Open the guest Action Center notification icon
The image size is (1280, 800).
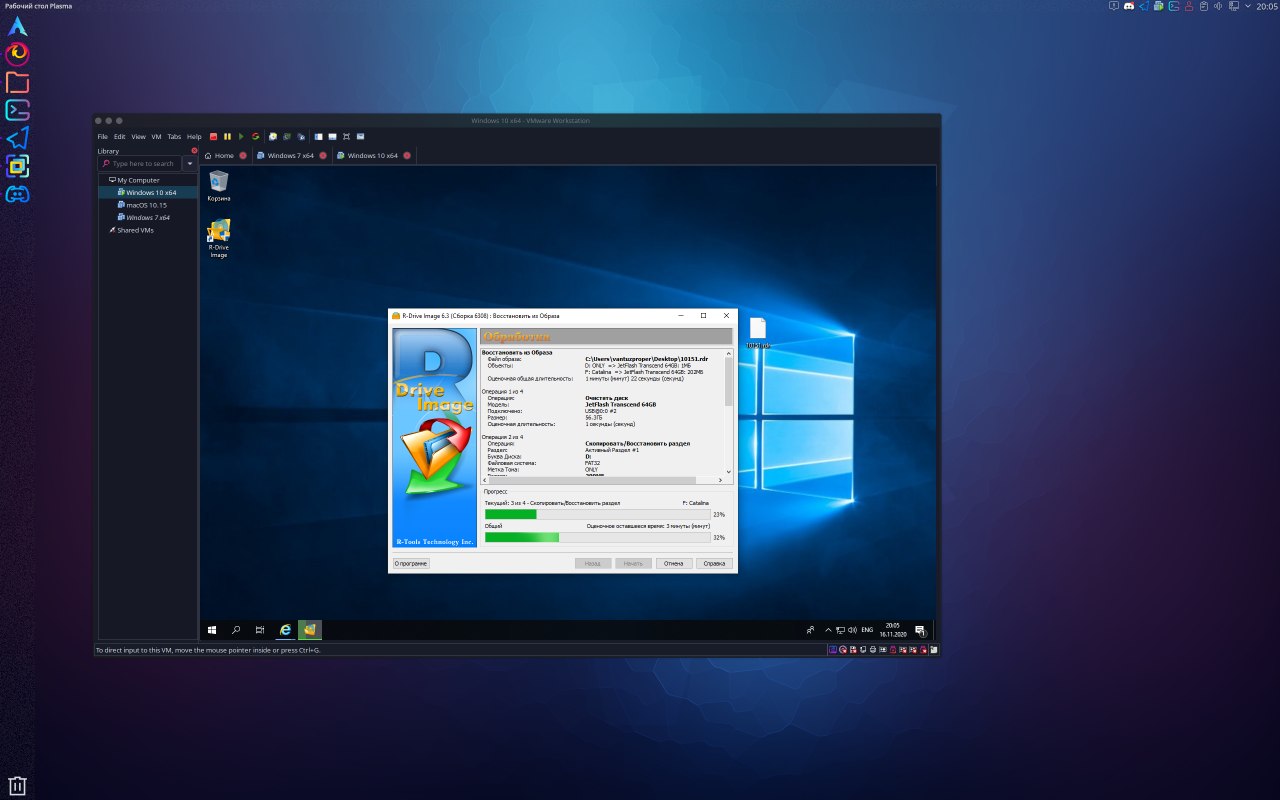[920, 631]
